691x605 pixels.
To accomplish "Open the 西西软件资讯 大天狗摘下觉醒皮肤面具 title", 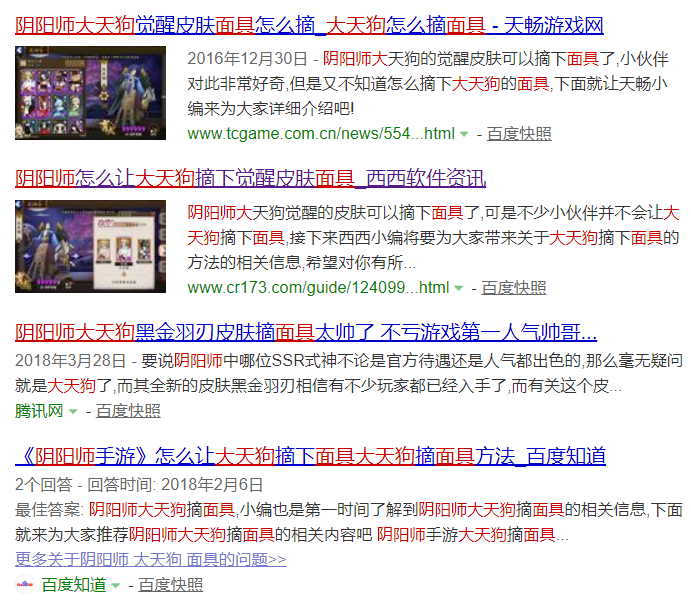I will point(250,178).
